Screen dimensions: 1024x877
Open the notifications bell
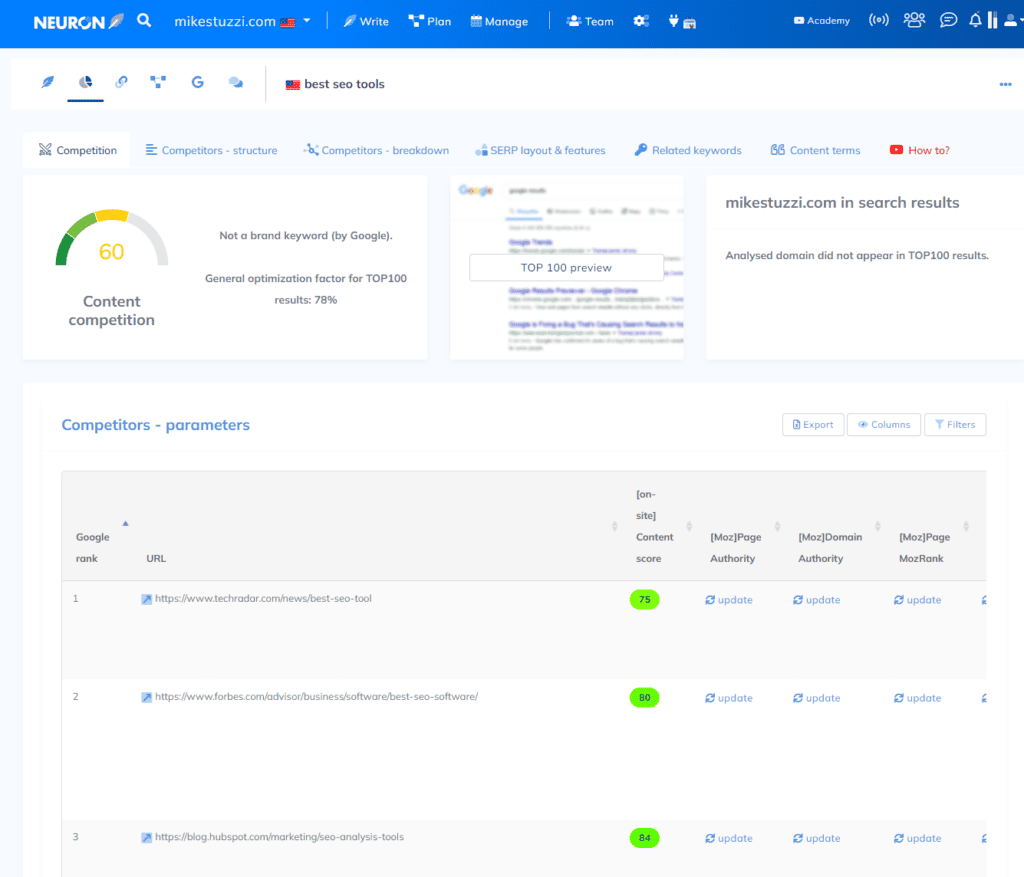(975, 20)
